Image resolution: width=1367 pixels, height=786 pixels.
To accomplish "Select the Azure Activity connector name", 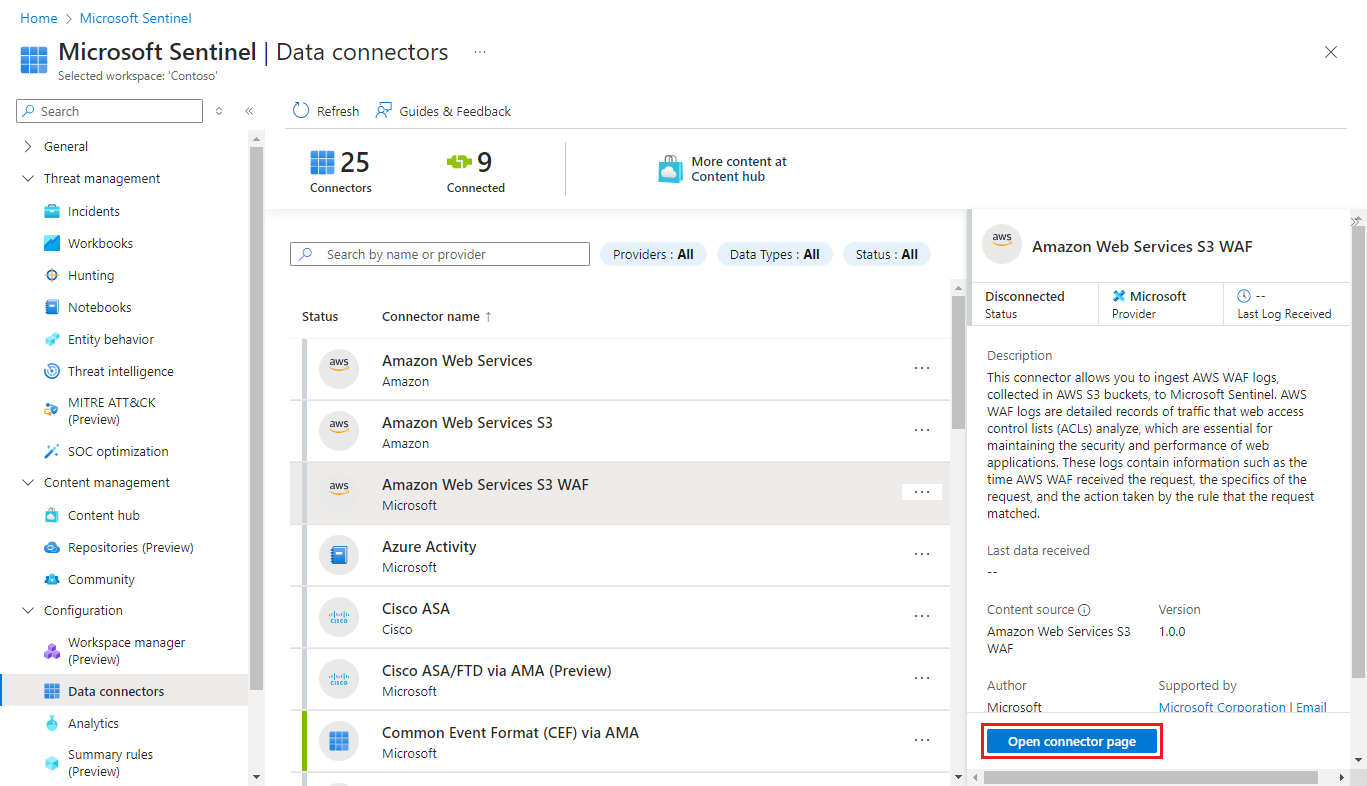I will pyautogui.click(x=429, y=547).
